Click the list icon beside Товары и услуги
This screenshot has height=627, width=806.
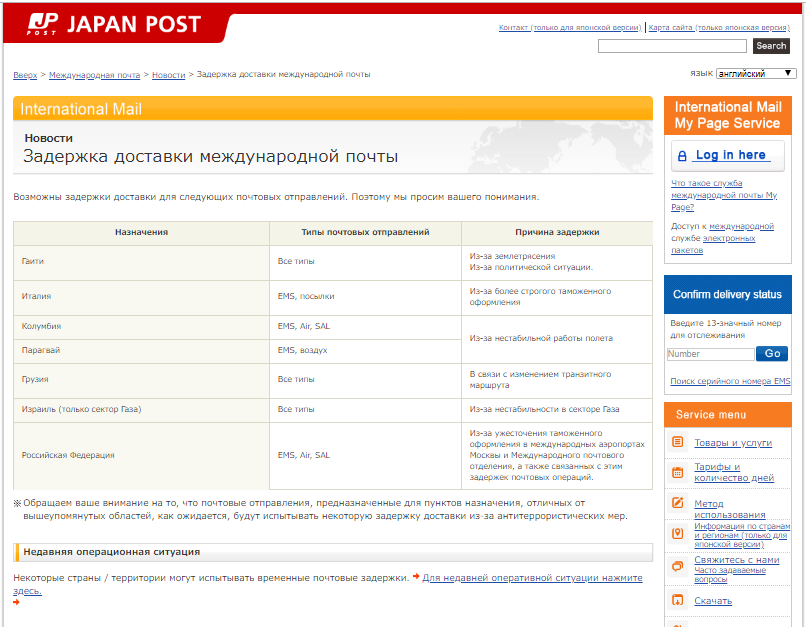tap(678, 442)
